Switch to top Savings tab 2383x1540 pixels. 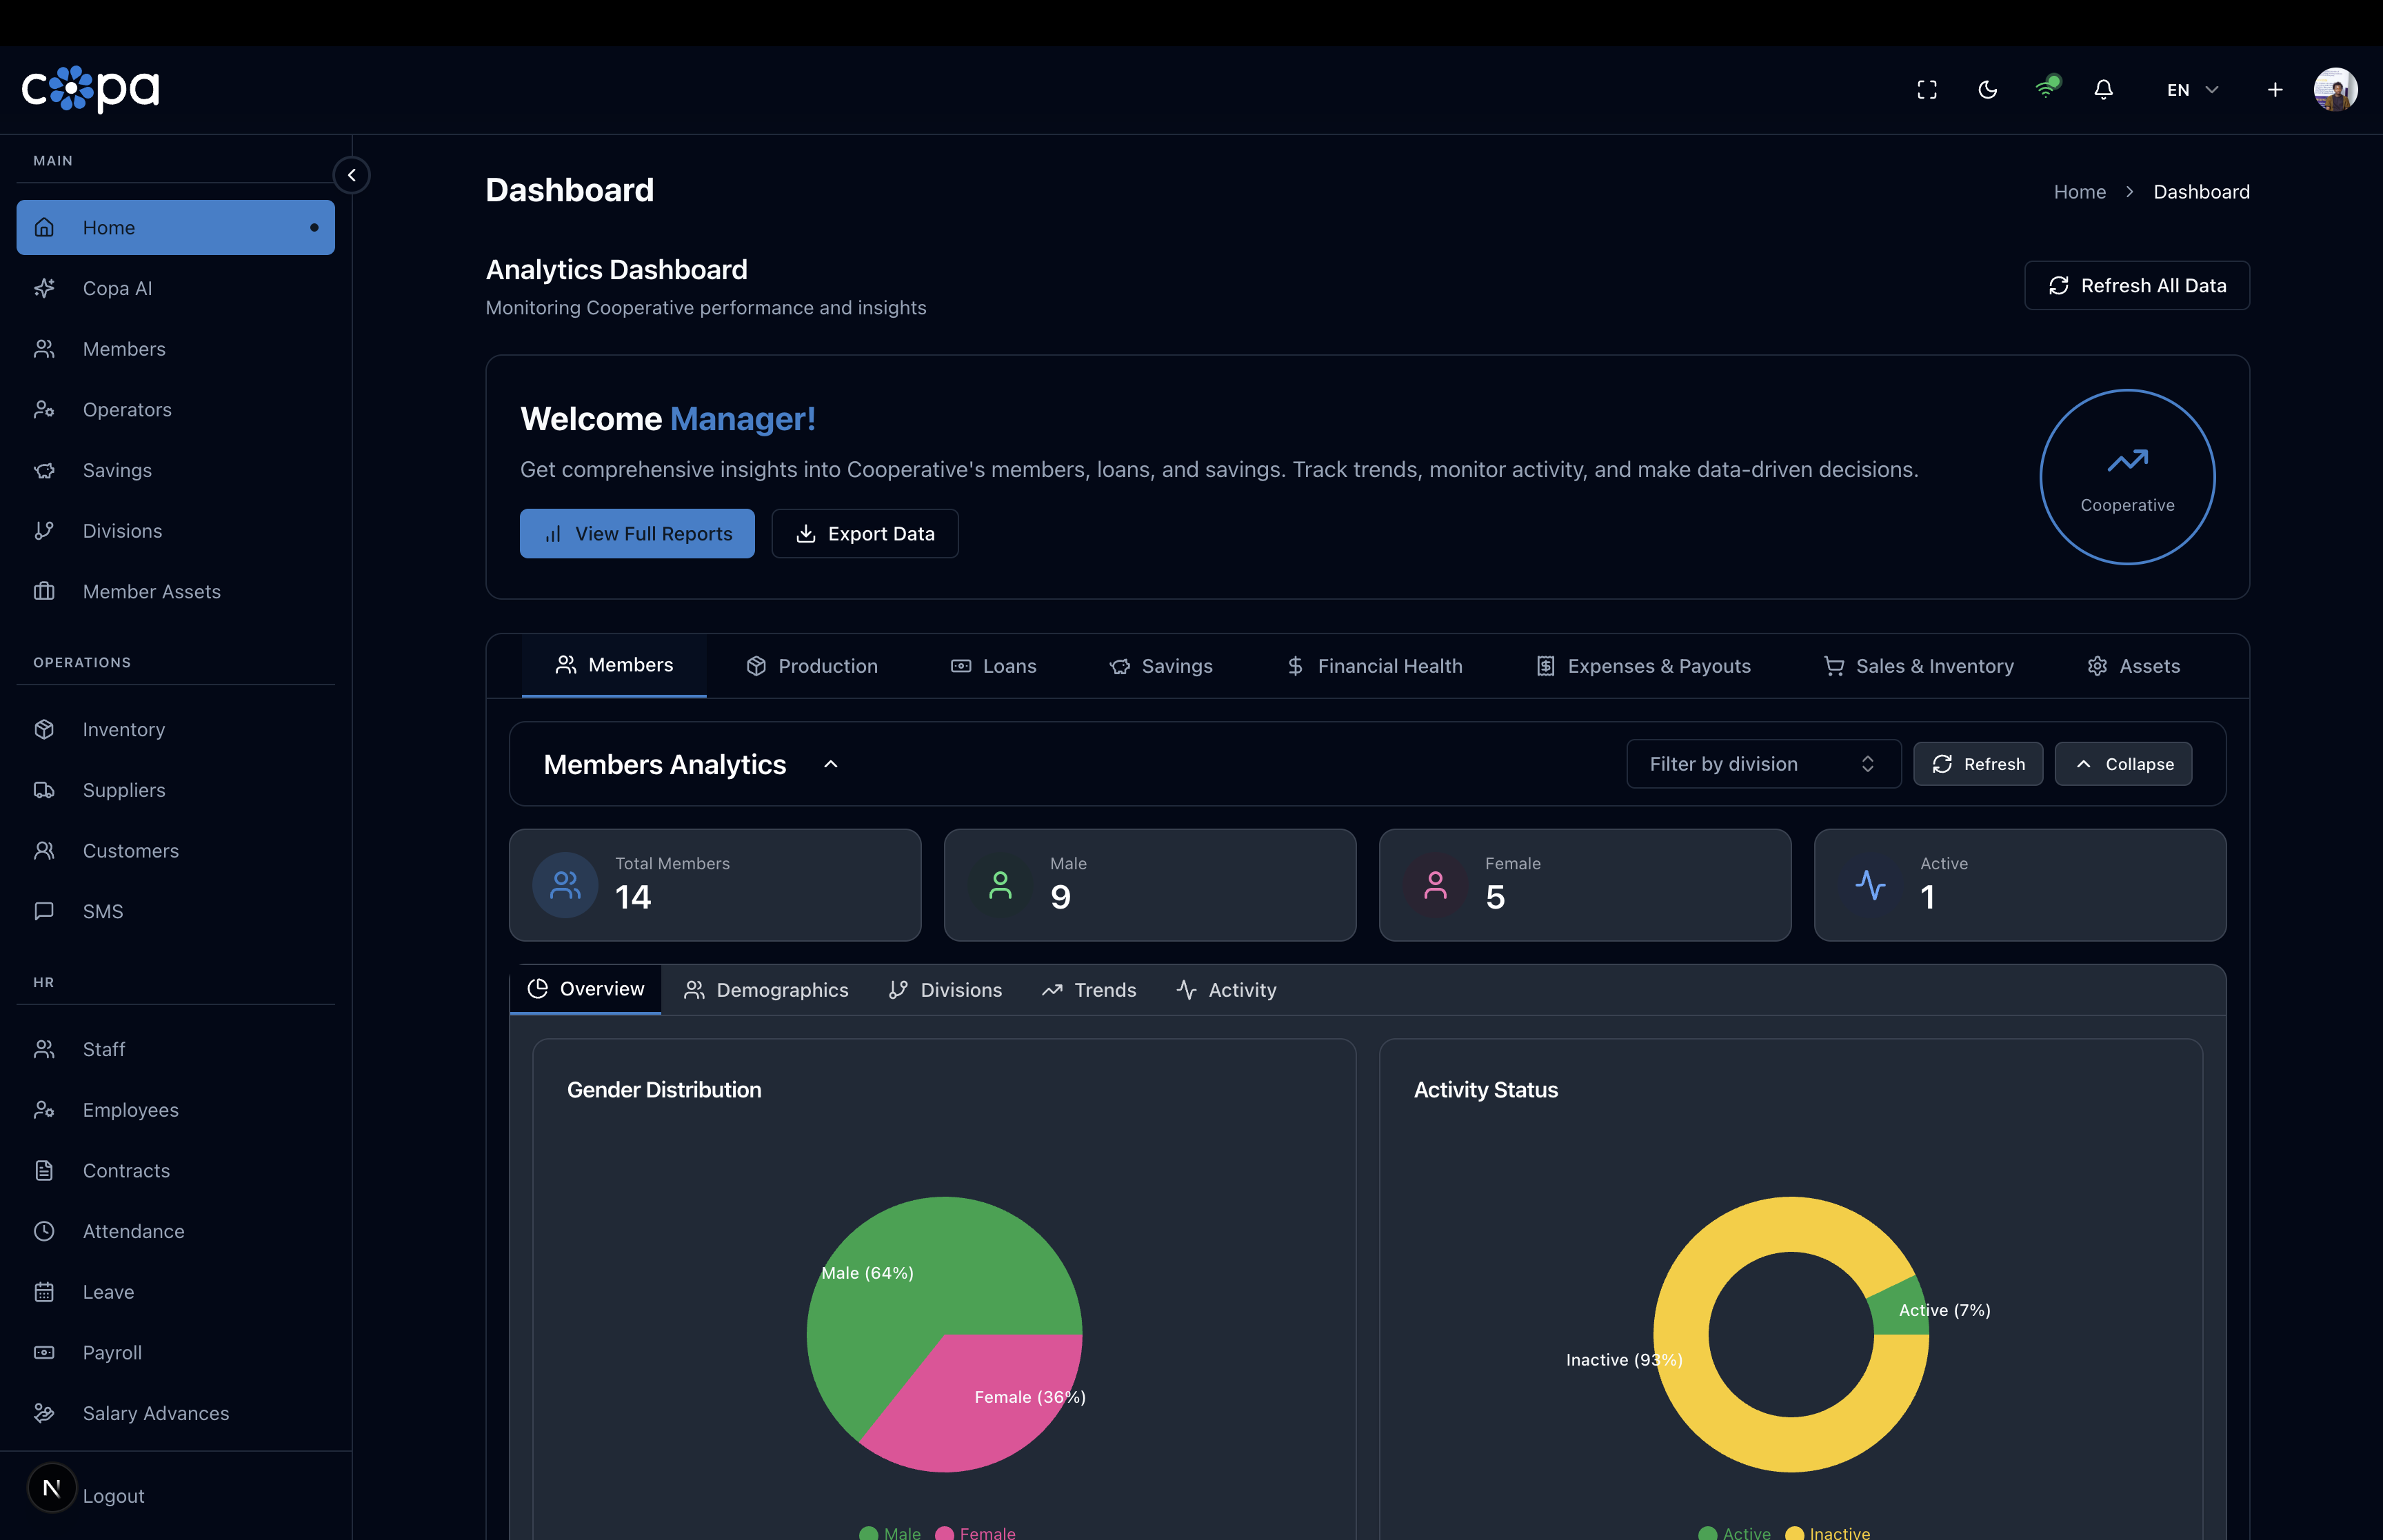[x=1161, y=666]
